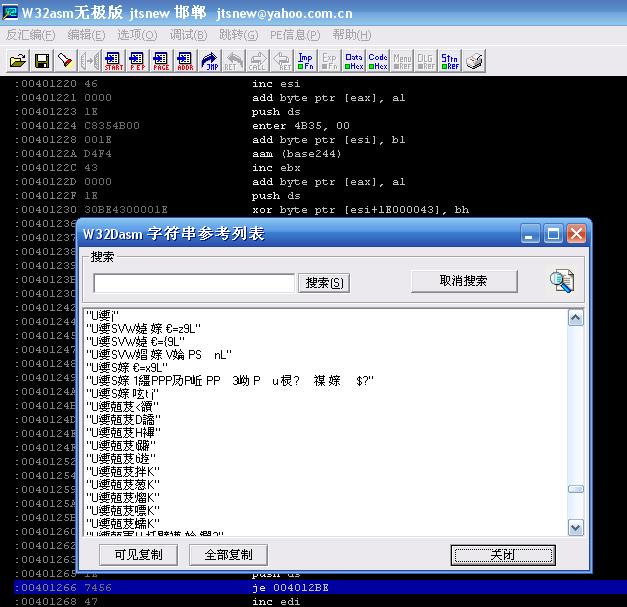The height and width of the screenshot is (607, 627).
Task: Select string entry ending with "€={9L"
Action: pos(135,341)
